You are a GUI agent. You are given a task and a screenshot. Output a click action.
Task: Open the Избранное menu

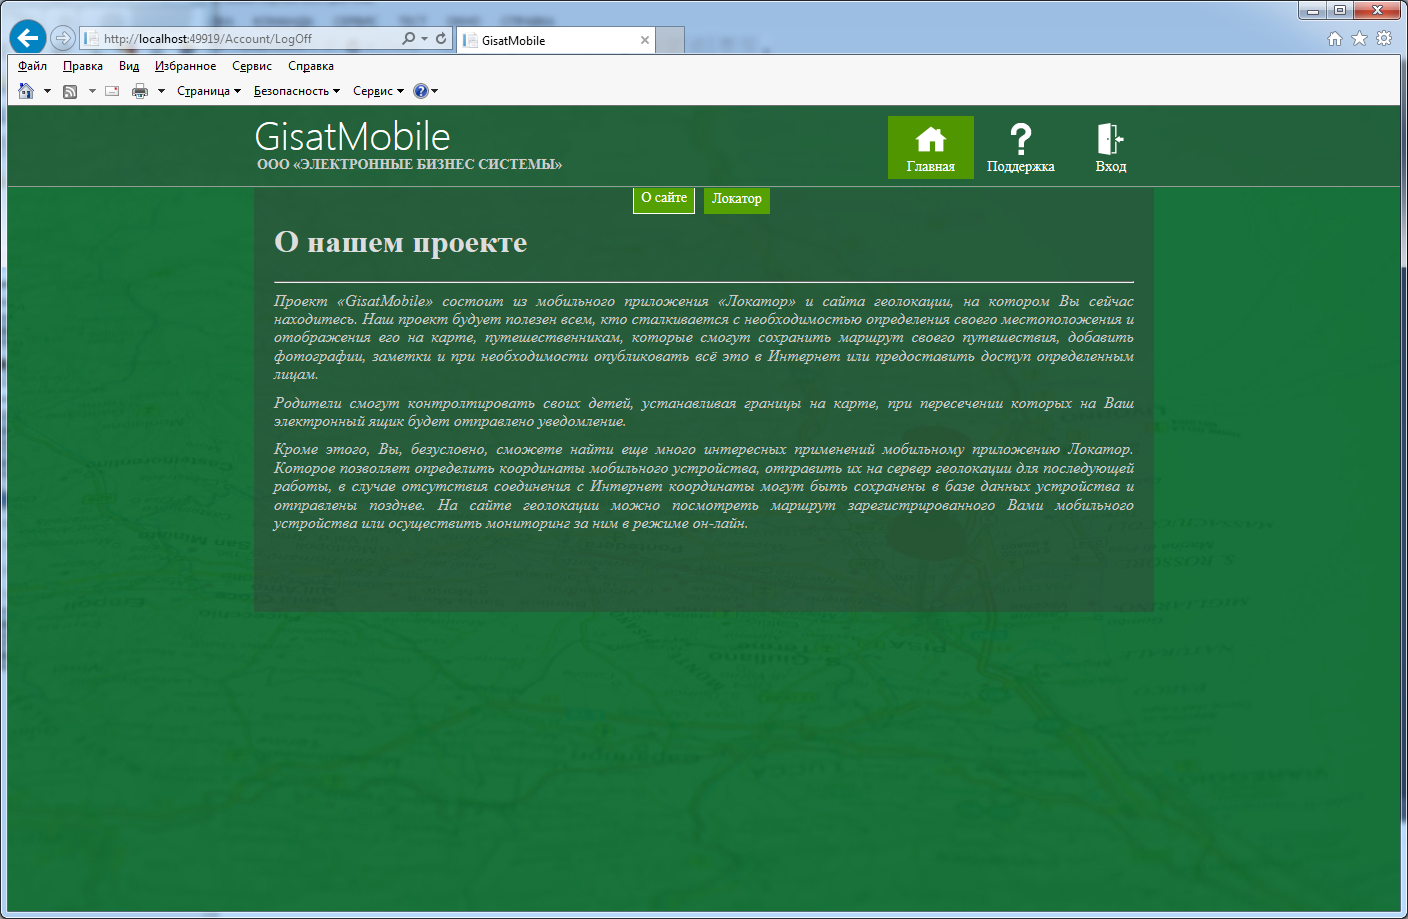pos(185,66)
